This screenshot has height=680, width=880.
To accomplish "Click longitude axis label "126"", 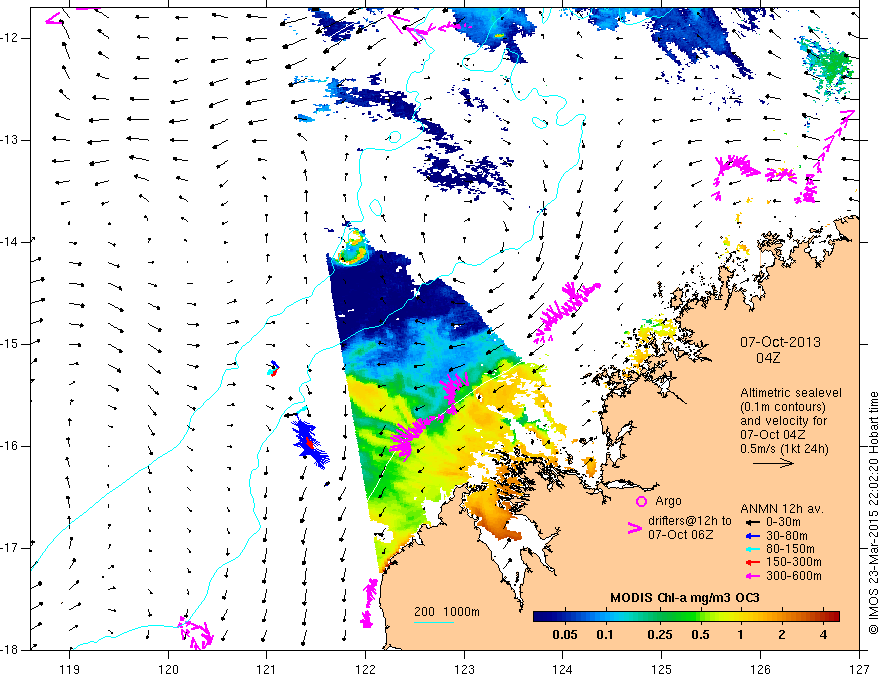I will click(x=760, y=669).
